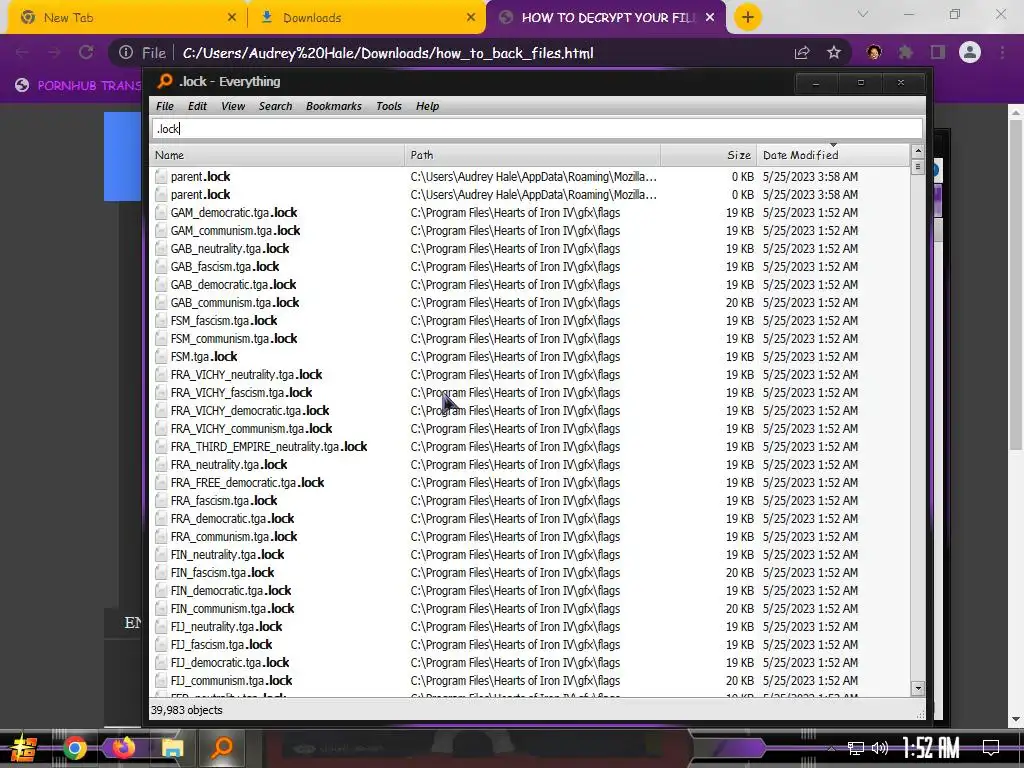
Task: Select FIJ_neutrality.tga.lock file name
Action: (x=227, y=626)
